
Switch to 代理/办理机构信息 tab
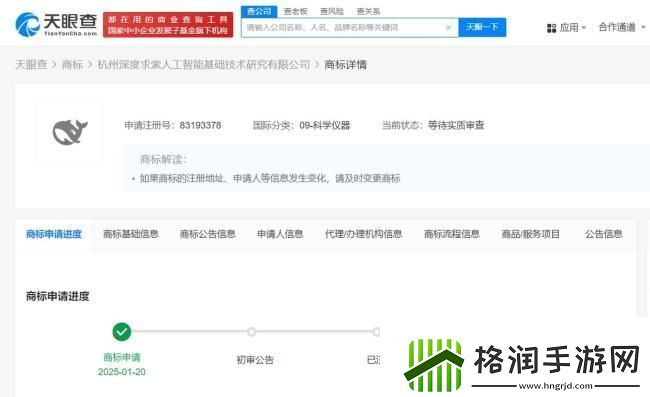(x=364, y=234)
